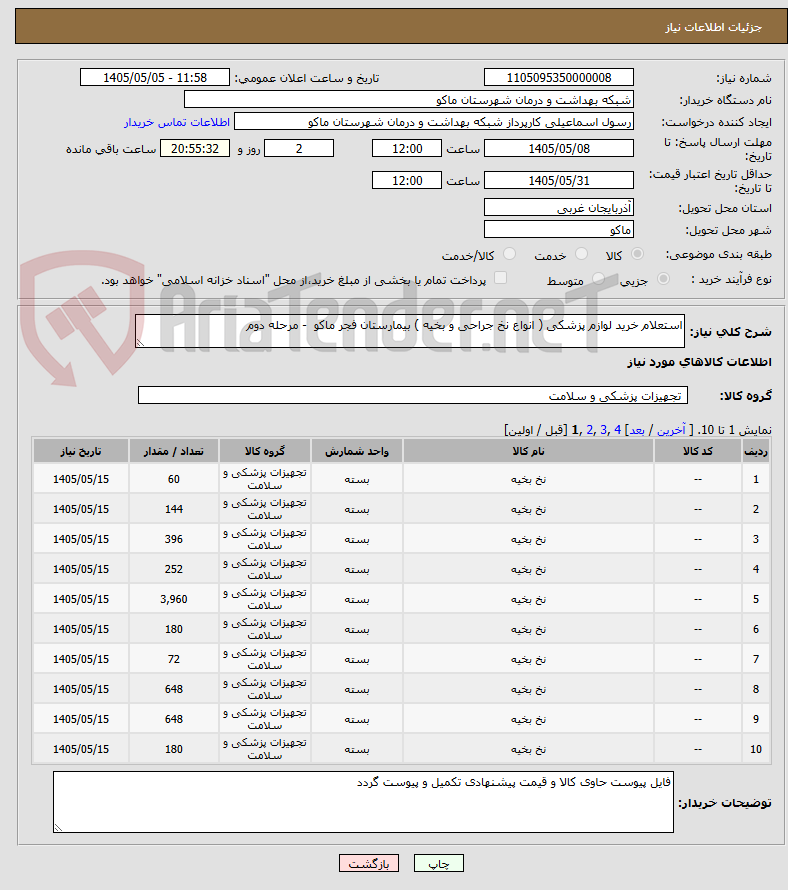
Task: Go to page 4 of the items
Action: 618,430
